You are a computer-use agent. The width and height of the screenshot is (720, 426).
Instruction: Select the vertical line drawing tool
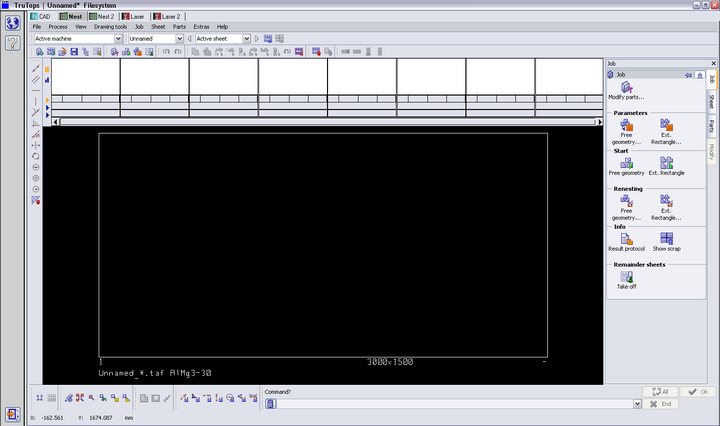[35, 101]
